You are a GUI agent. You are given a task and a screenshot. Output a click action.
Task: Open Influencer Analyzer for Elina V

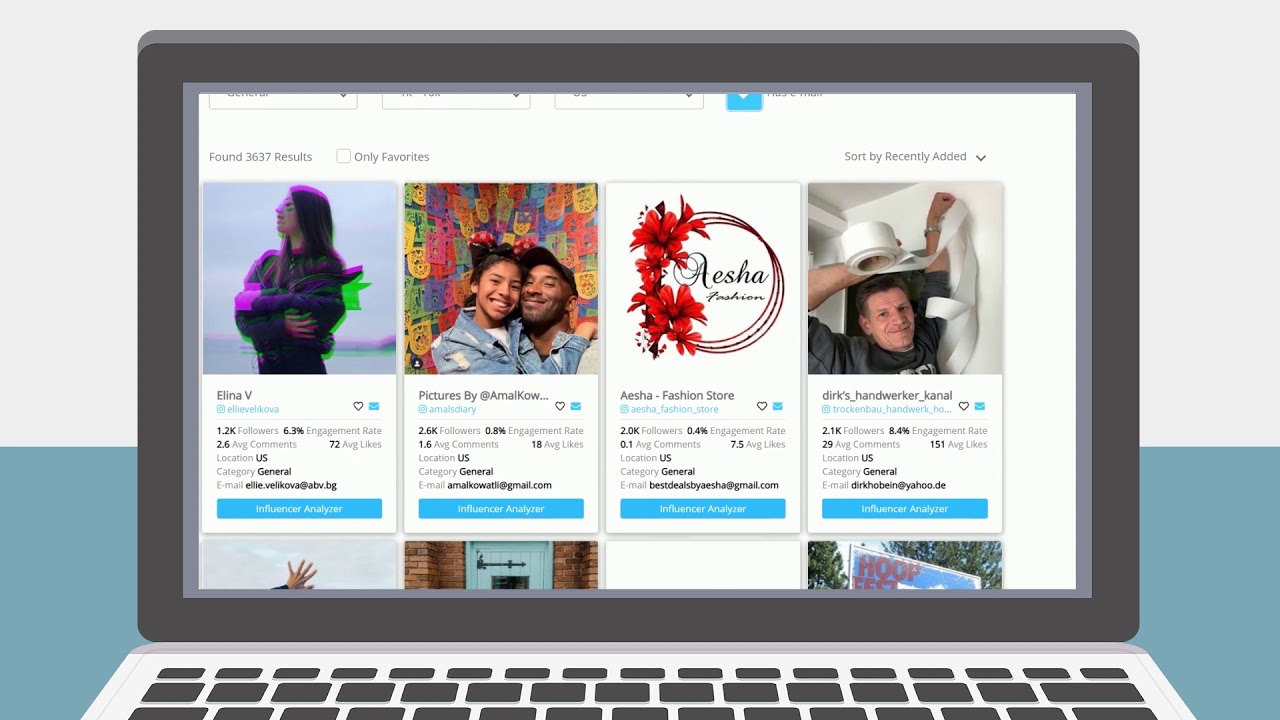[x=299, y=509]
